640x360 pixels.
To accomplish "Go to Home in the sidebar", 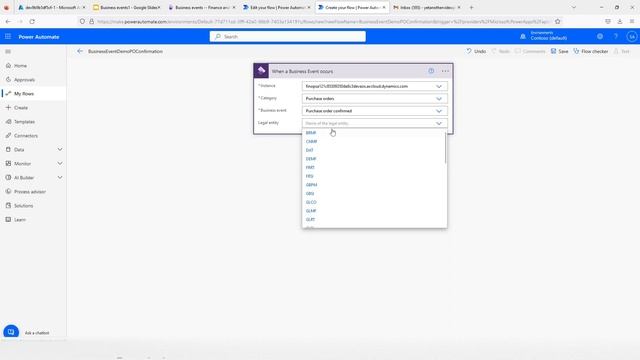I will click(x=20, y=66).
